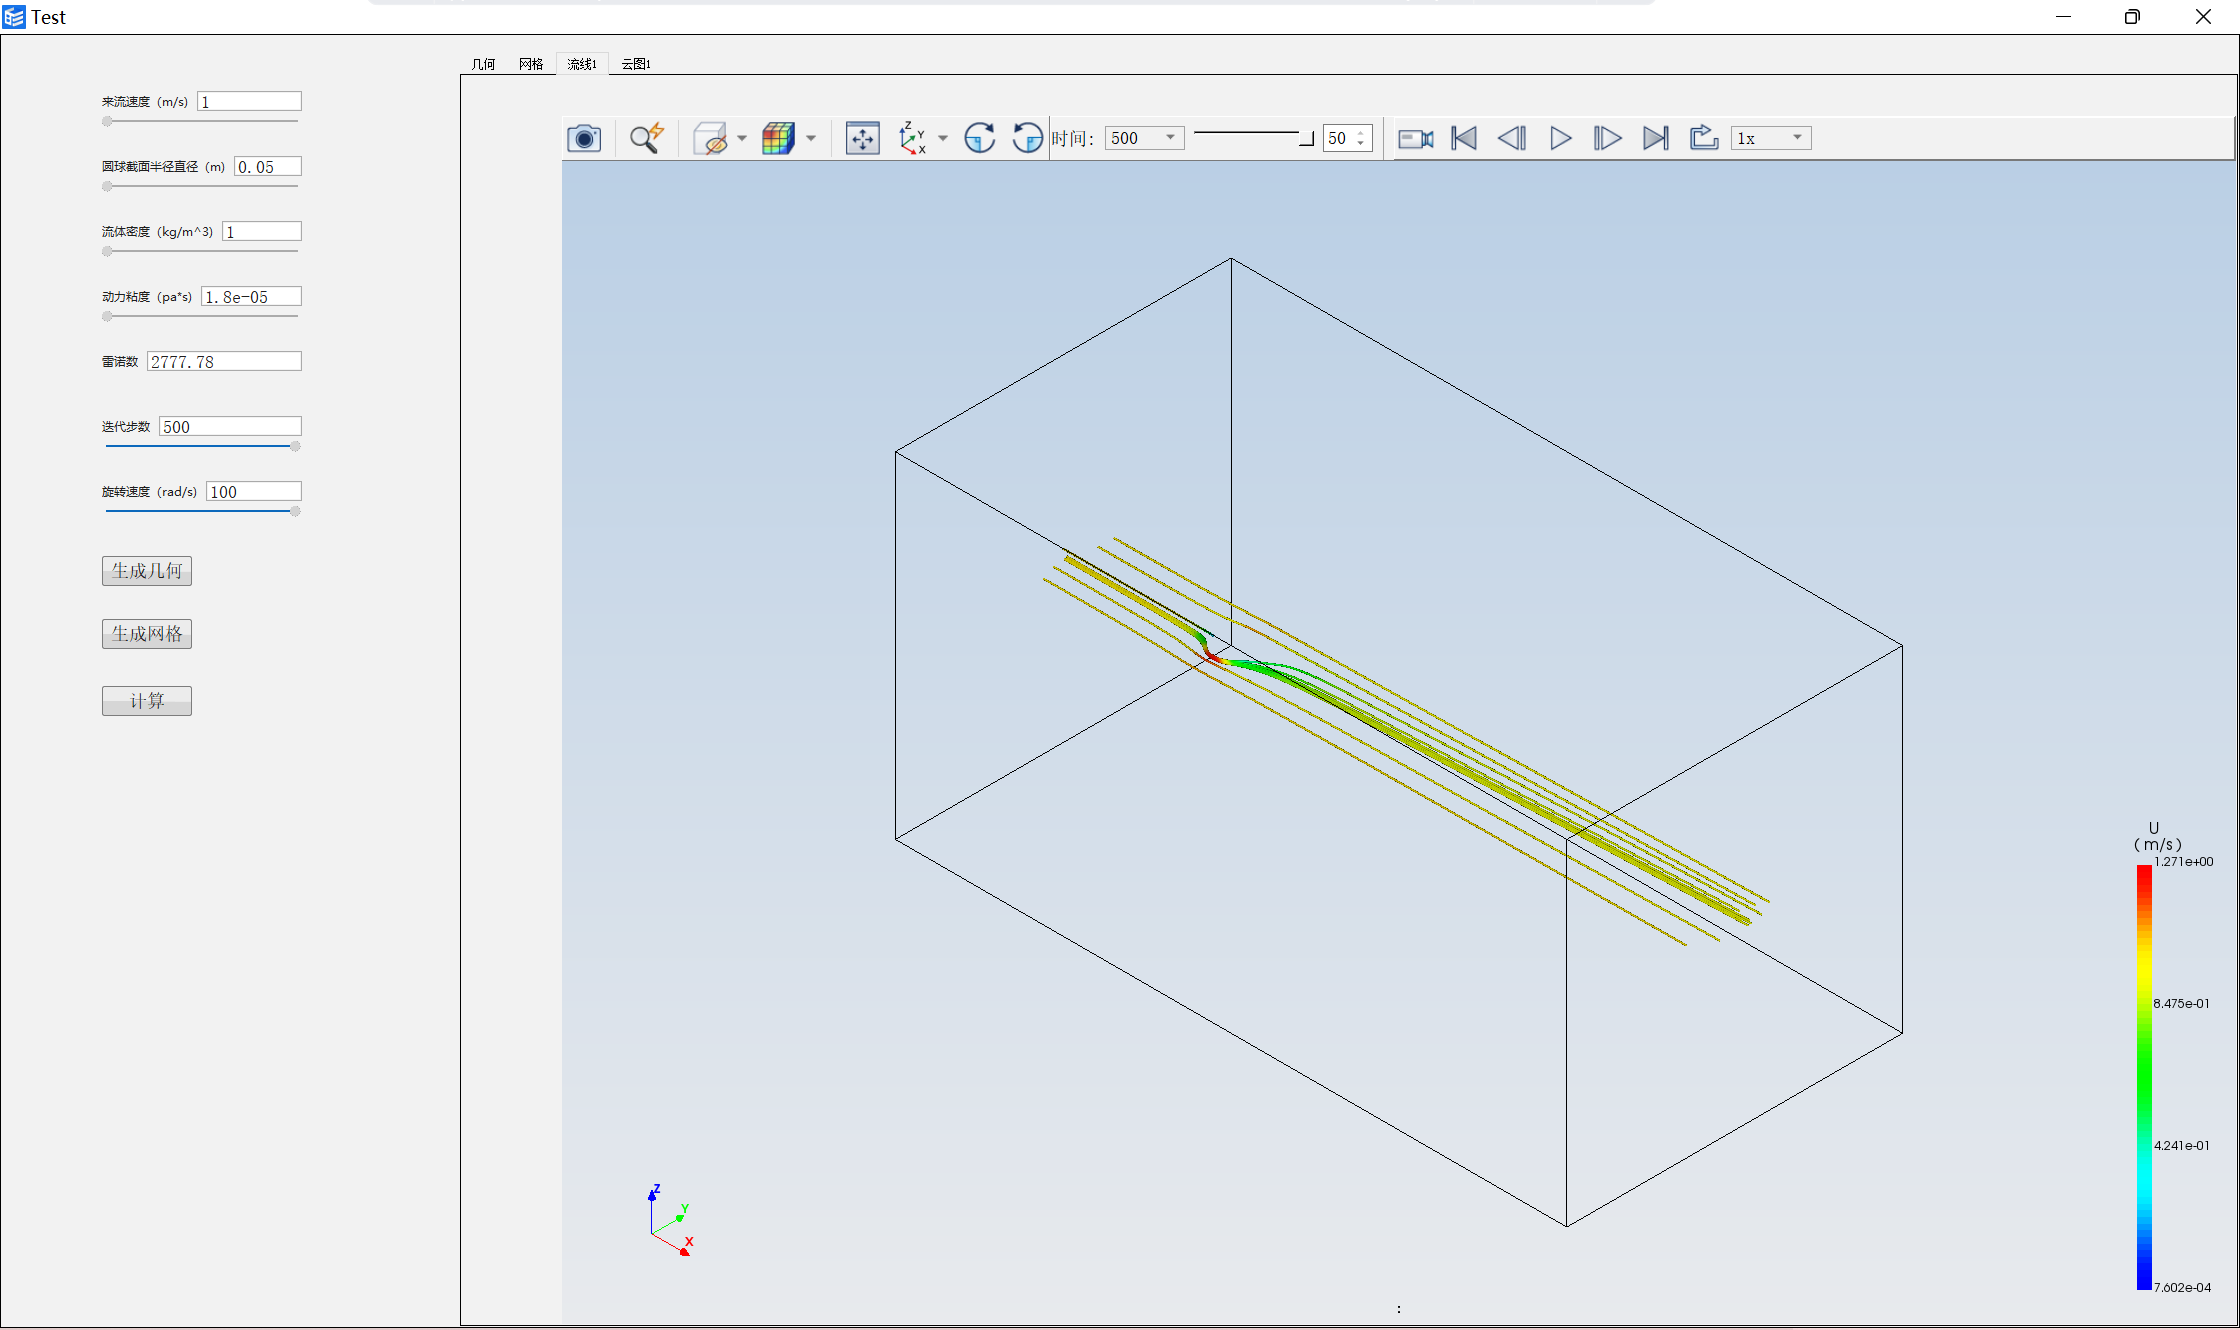Screen dimensions: 2240x1330
Task: Click the U velocity color legend bar
Action: [x=2144, y=1077]
